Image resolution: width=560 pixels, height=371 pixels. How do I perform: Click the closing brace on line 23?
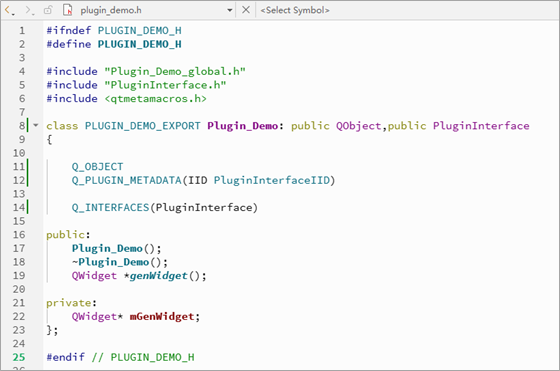[x=49, y=330]
